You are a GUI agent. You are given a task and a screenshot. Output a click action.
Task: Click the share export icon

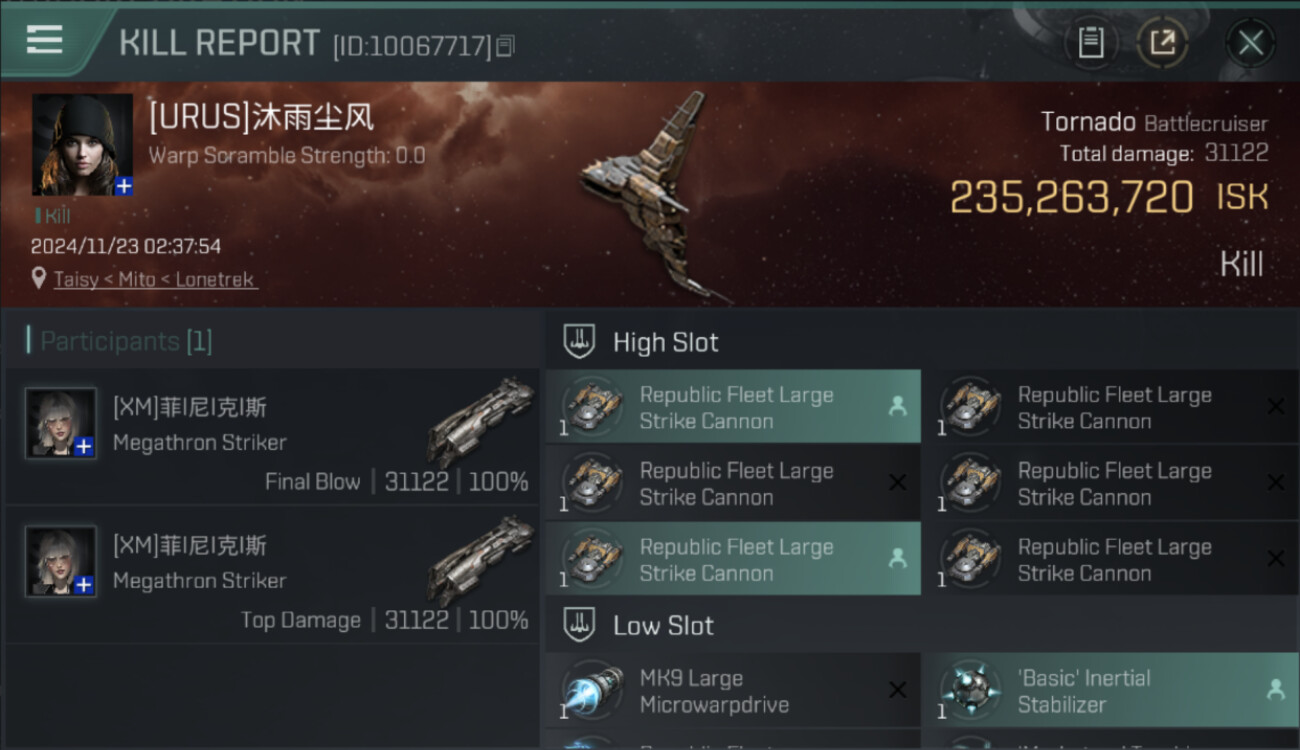click(1162, 43)
